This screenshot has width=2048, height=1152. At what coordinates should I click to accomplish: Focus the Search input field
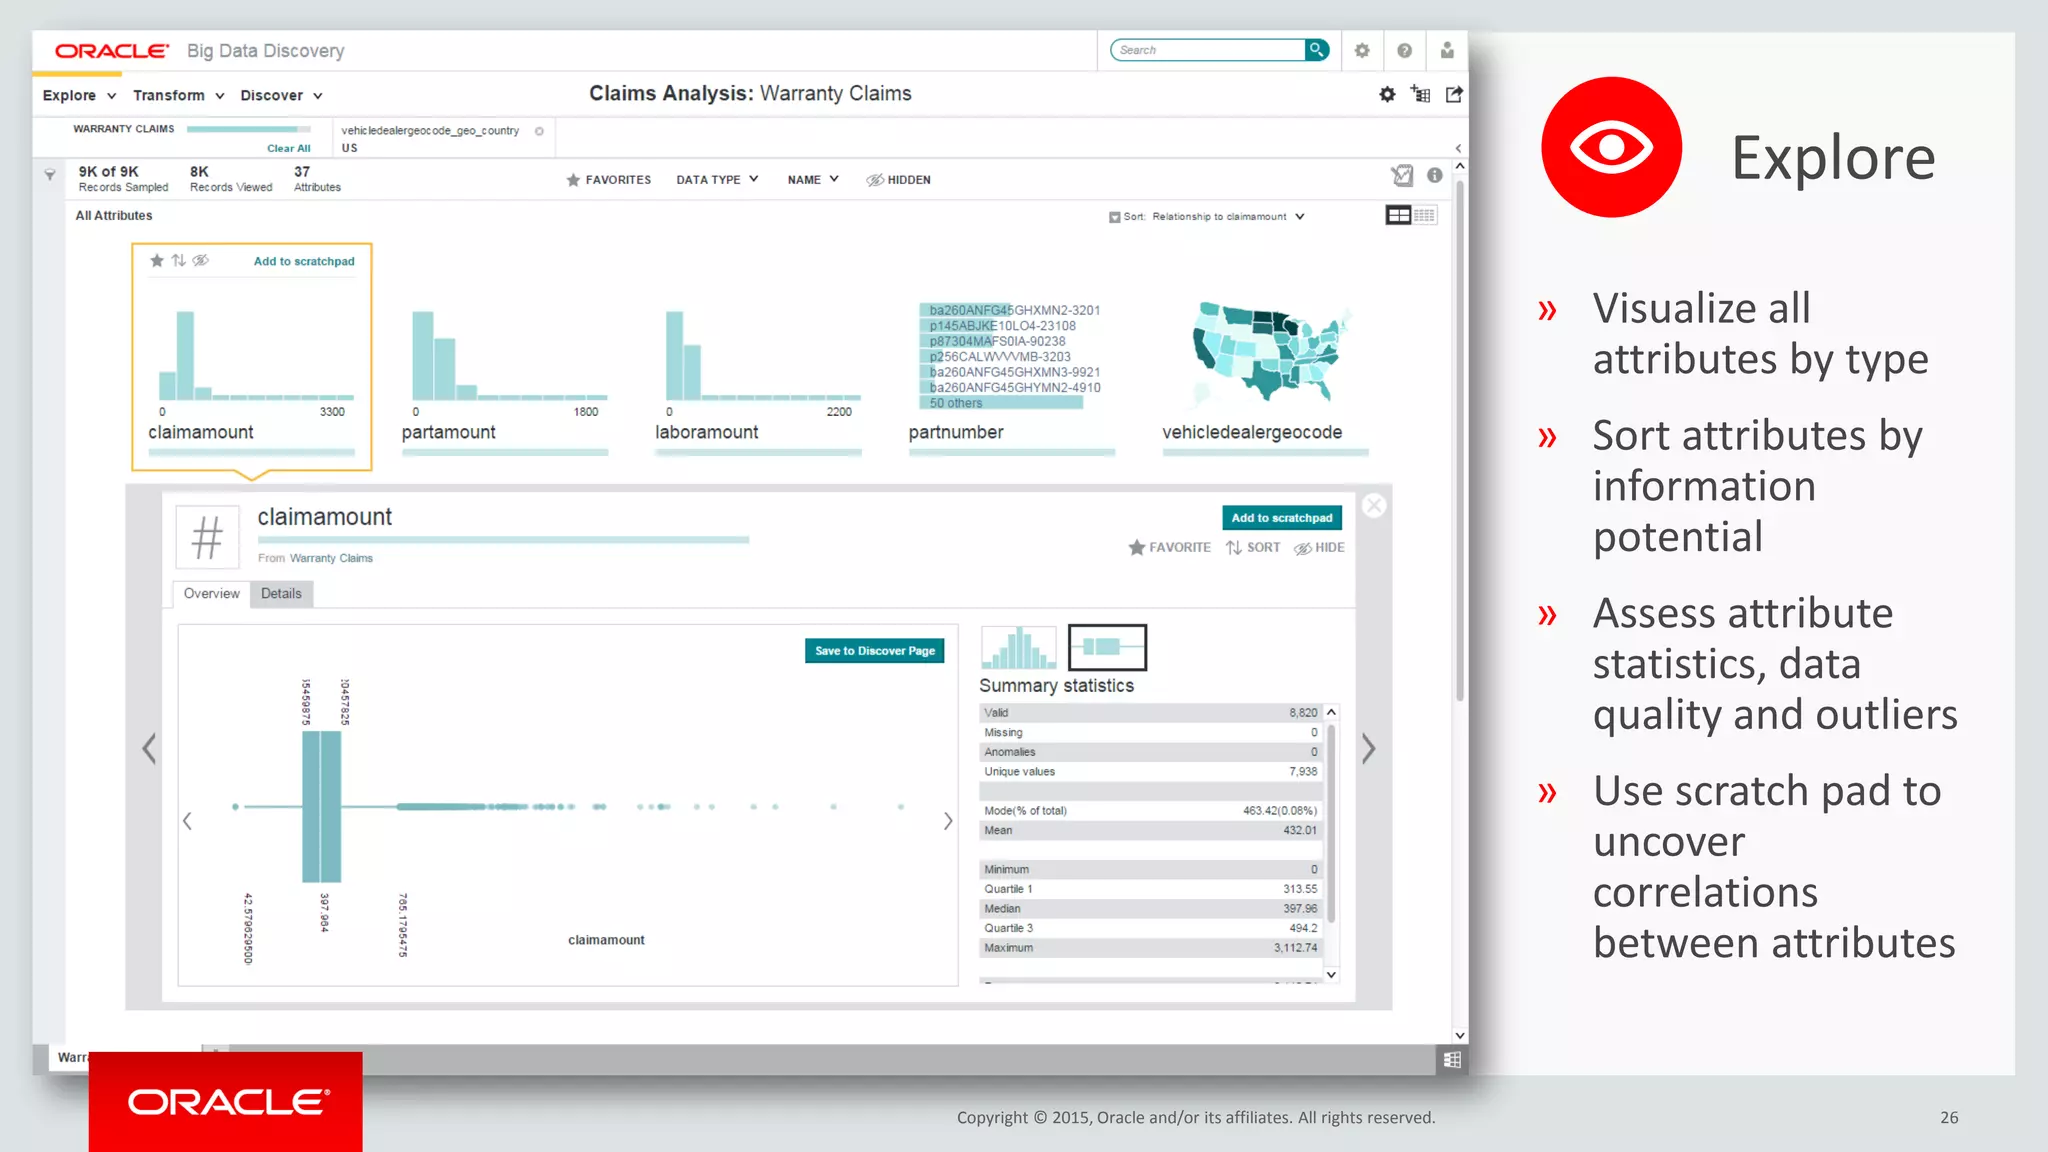pos(1208,50)
